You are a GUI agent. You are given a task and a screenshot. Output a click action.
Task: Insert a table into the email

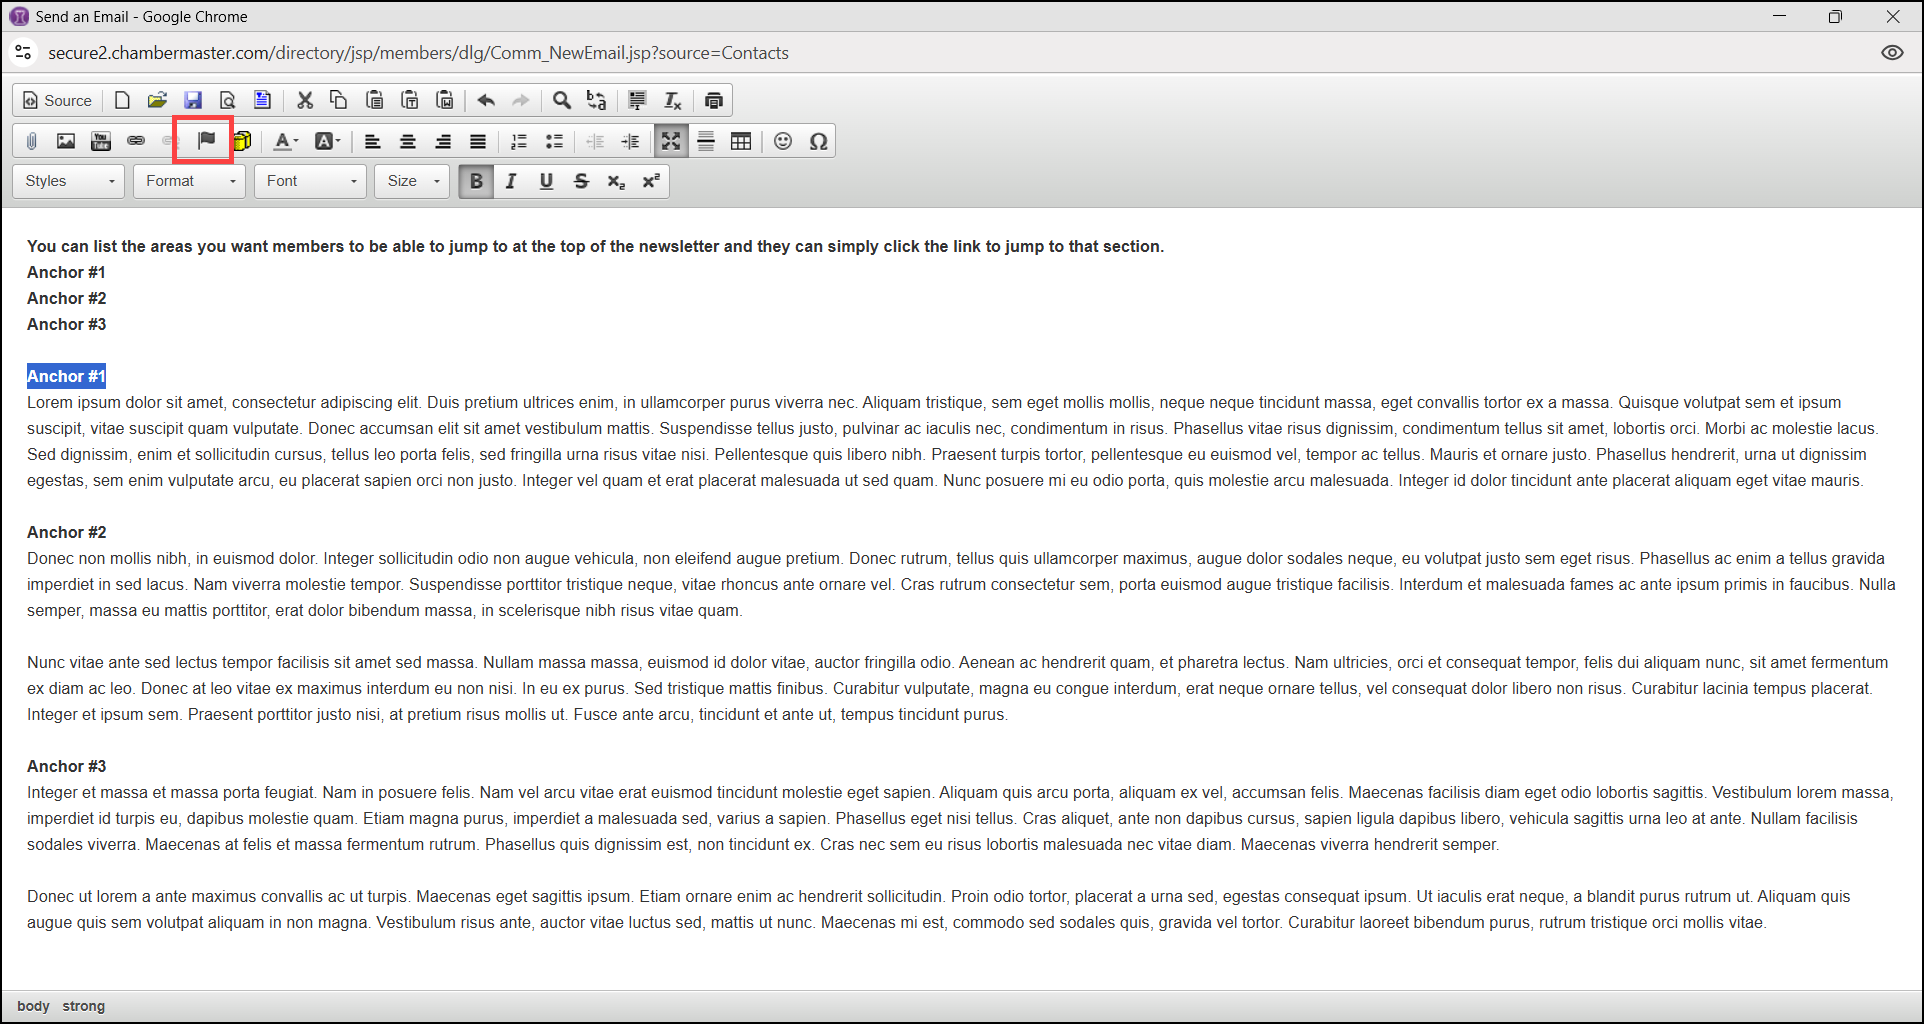click(x=741, y=141)
